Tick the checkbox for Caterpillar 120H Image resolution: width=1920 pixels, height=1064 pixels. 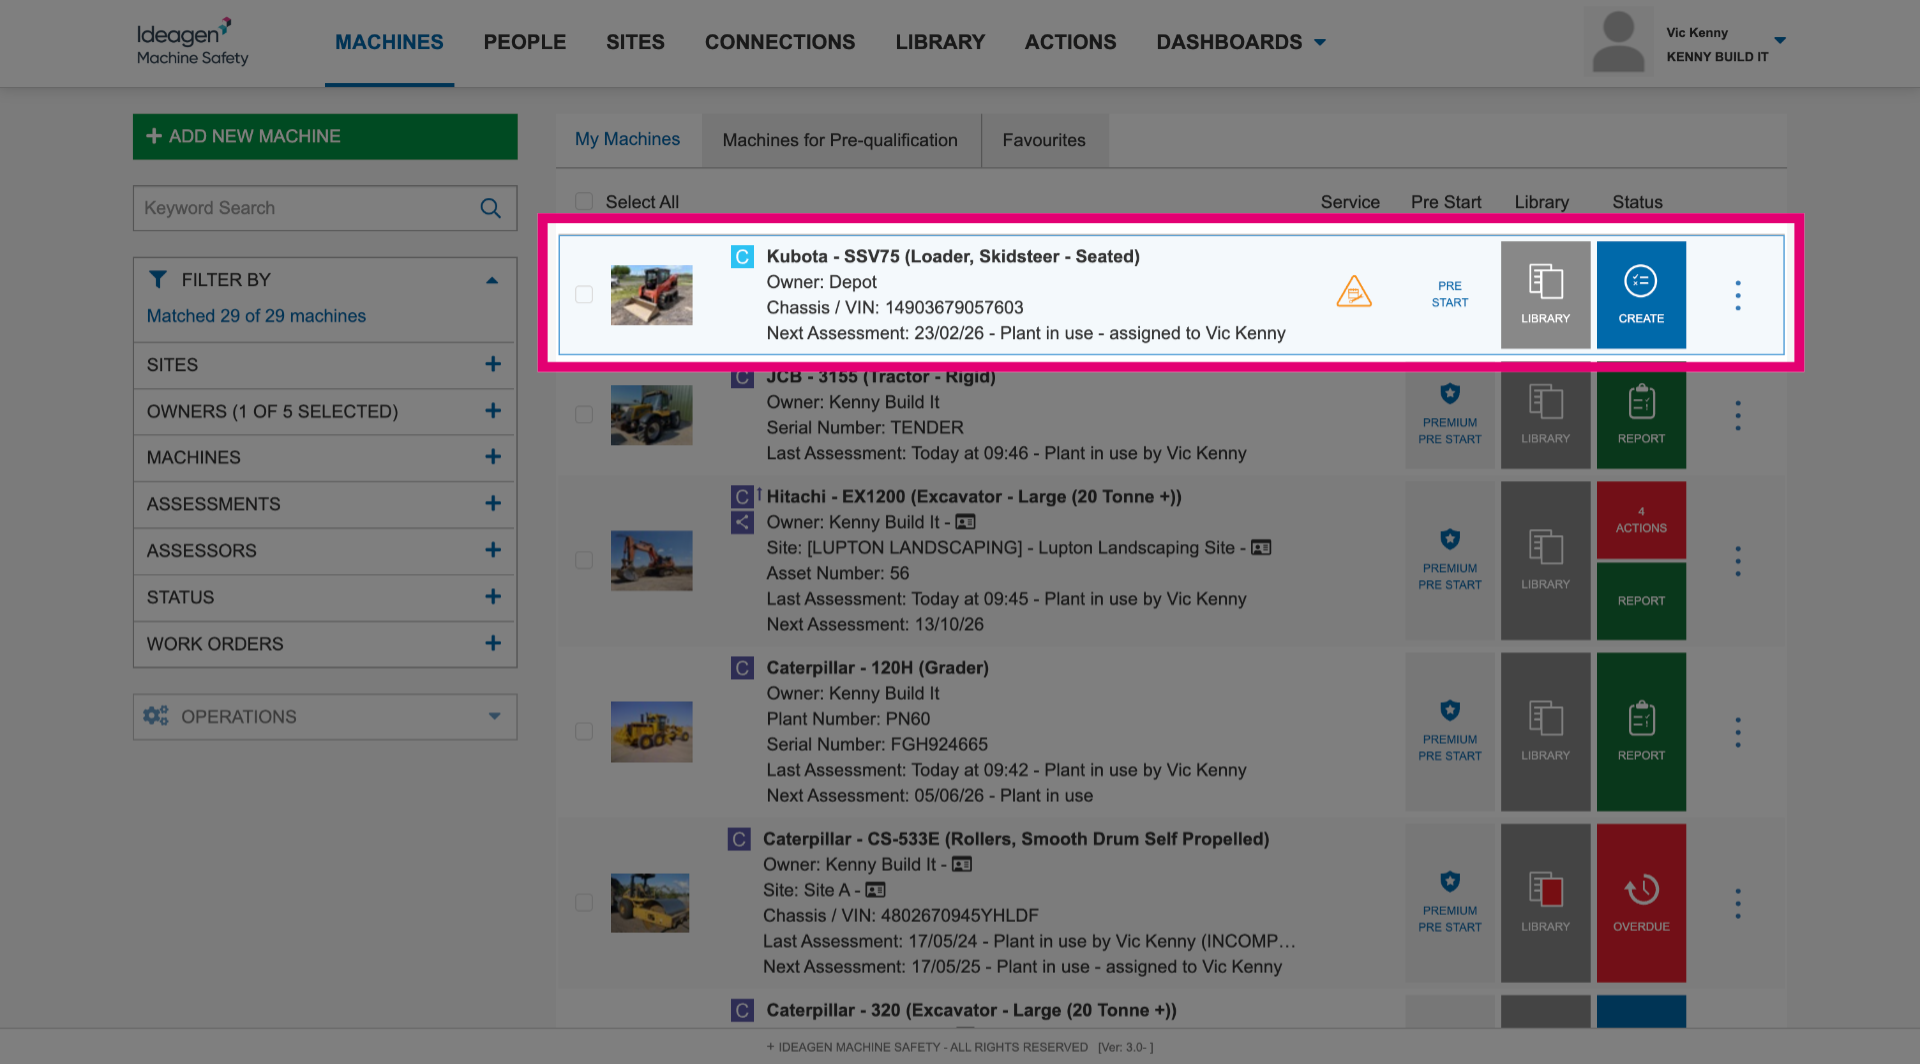tap(584, 732)
